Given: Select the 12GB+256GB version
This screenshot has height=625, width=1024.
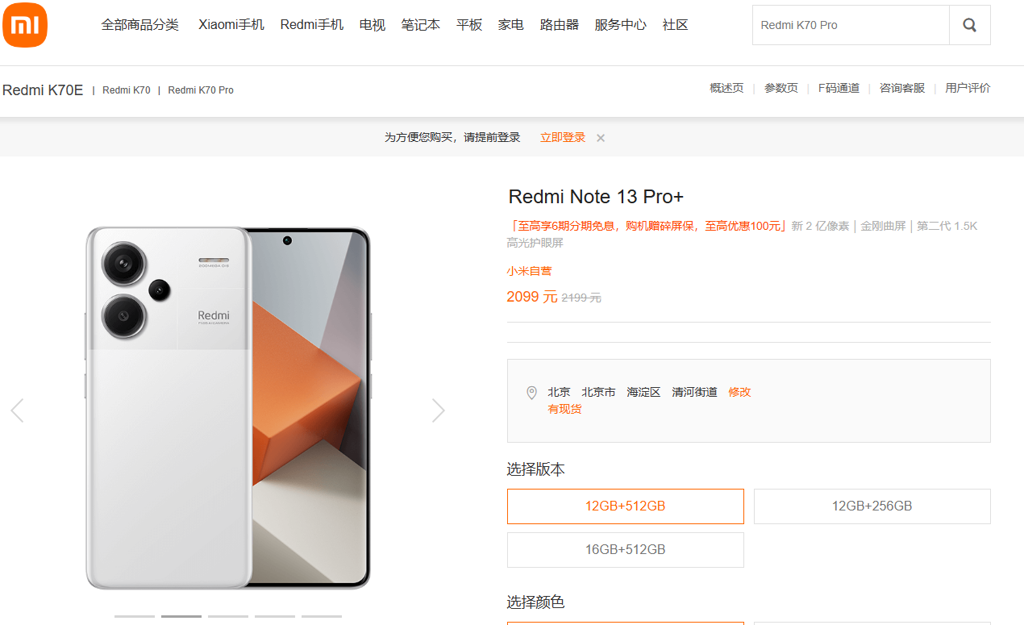Looking at the screenshot, I should click(872, 506).
